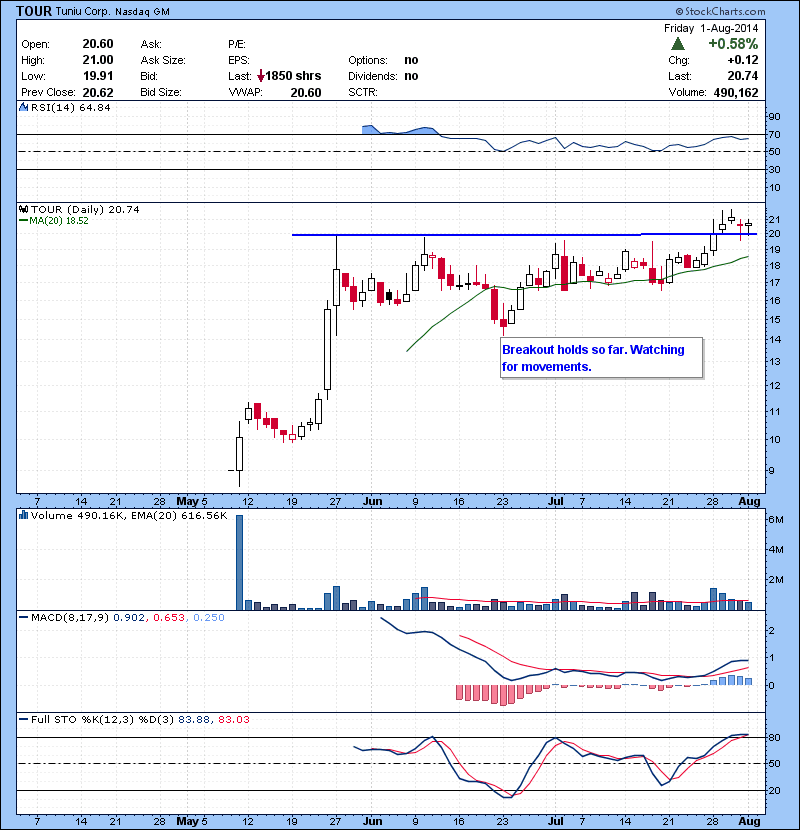Click the red down arrow before 1850 shrs
The height and width of the screenshot is (830, 800).
(x=260, y=76)
